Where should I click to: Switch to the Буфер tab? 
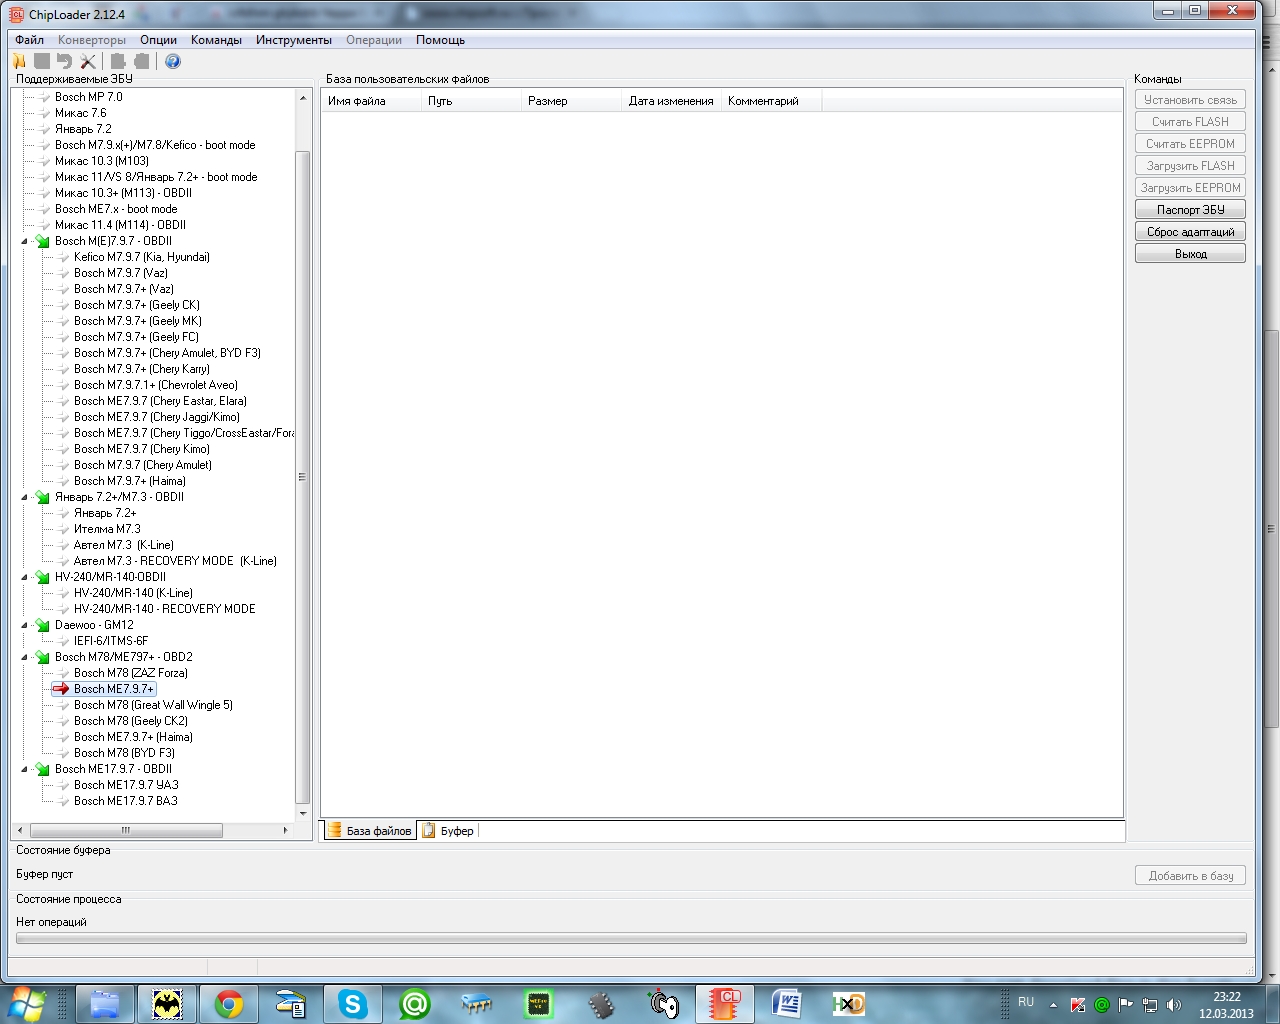[x=448, y=831]
